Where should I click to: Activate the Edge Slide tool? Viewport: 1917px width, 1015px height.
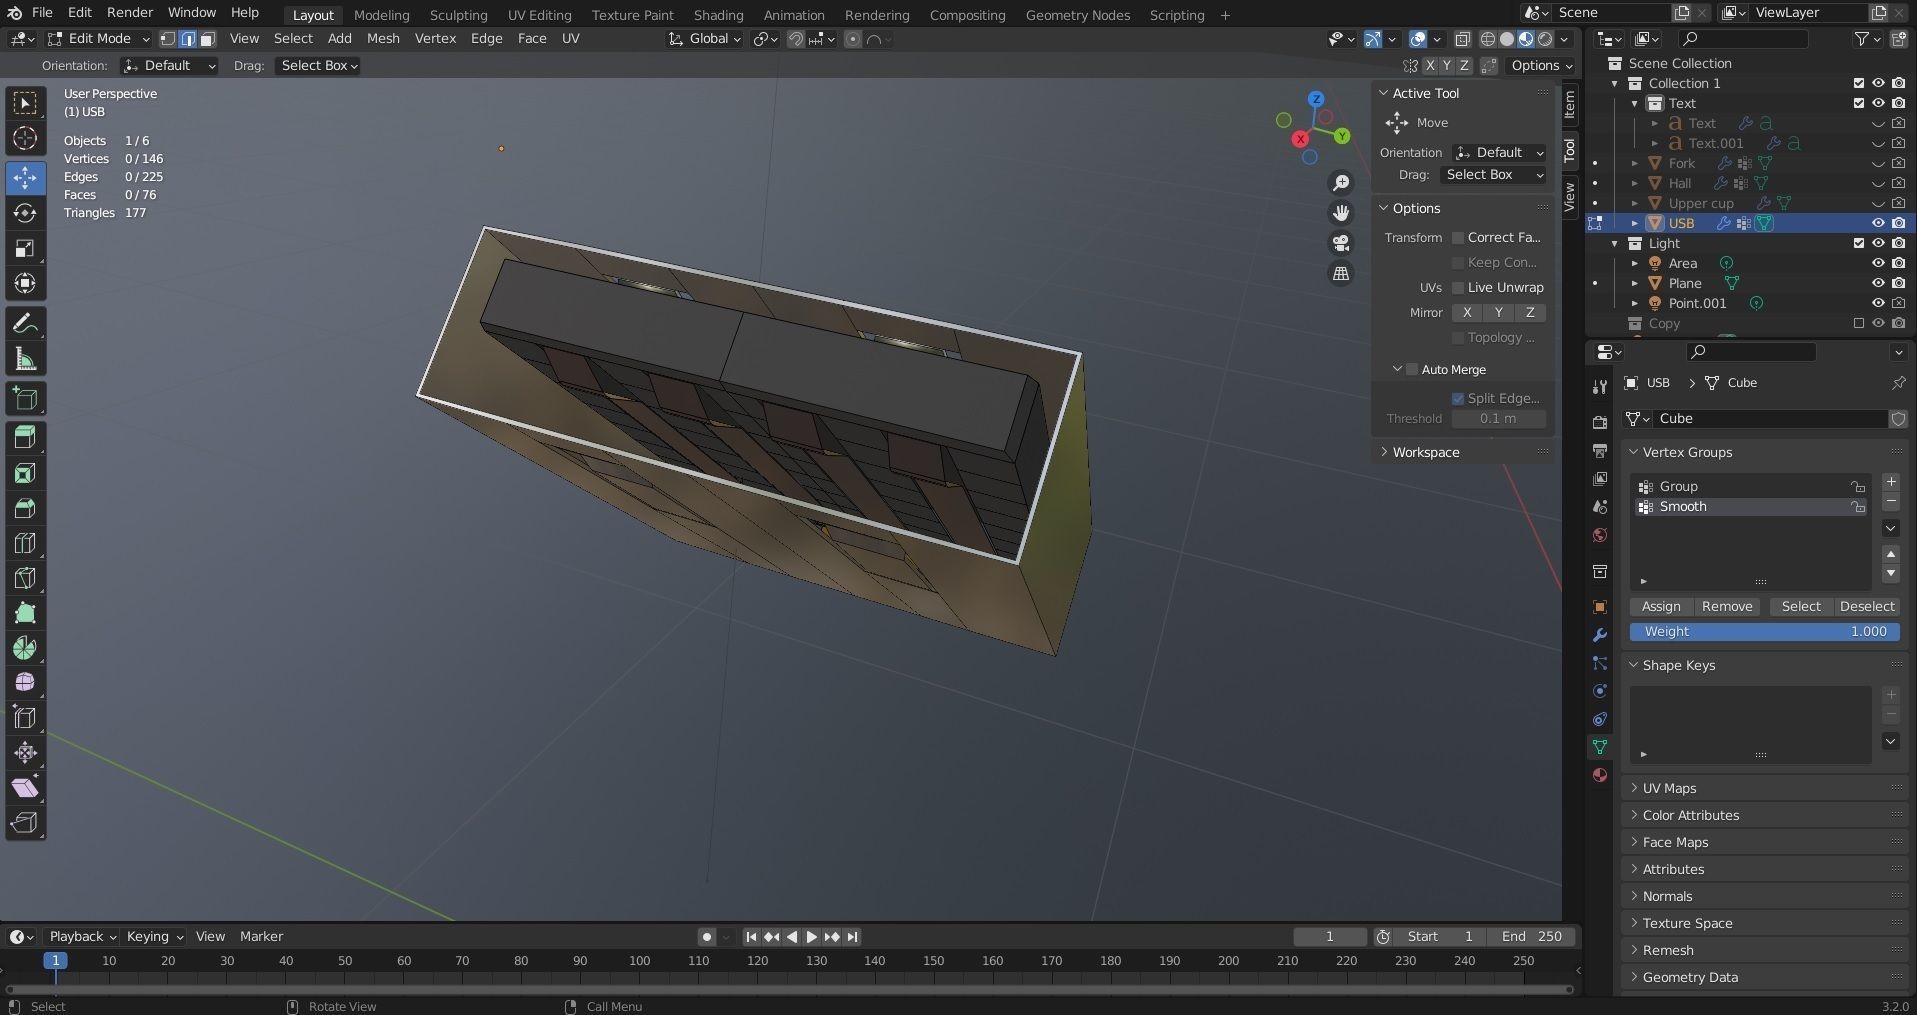(25, 718)
